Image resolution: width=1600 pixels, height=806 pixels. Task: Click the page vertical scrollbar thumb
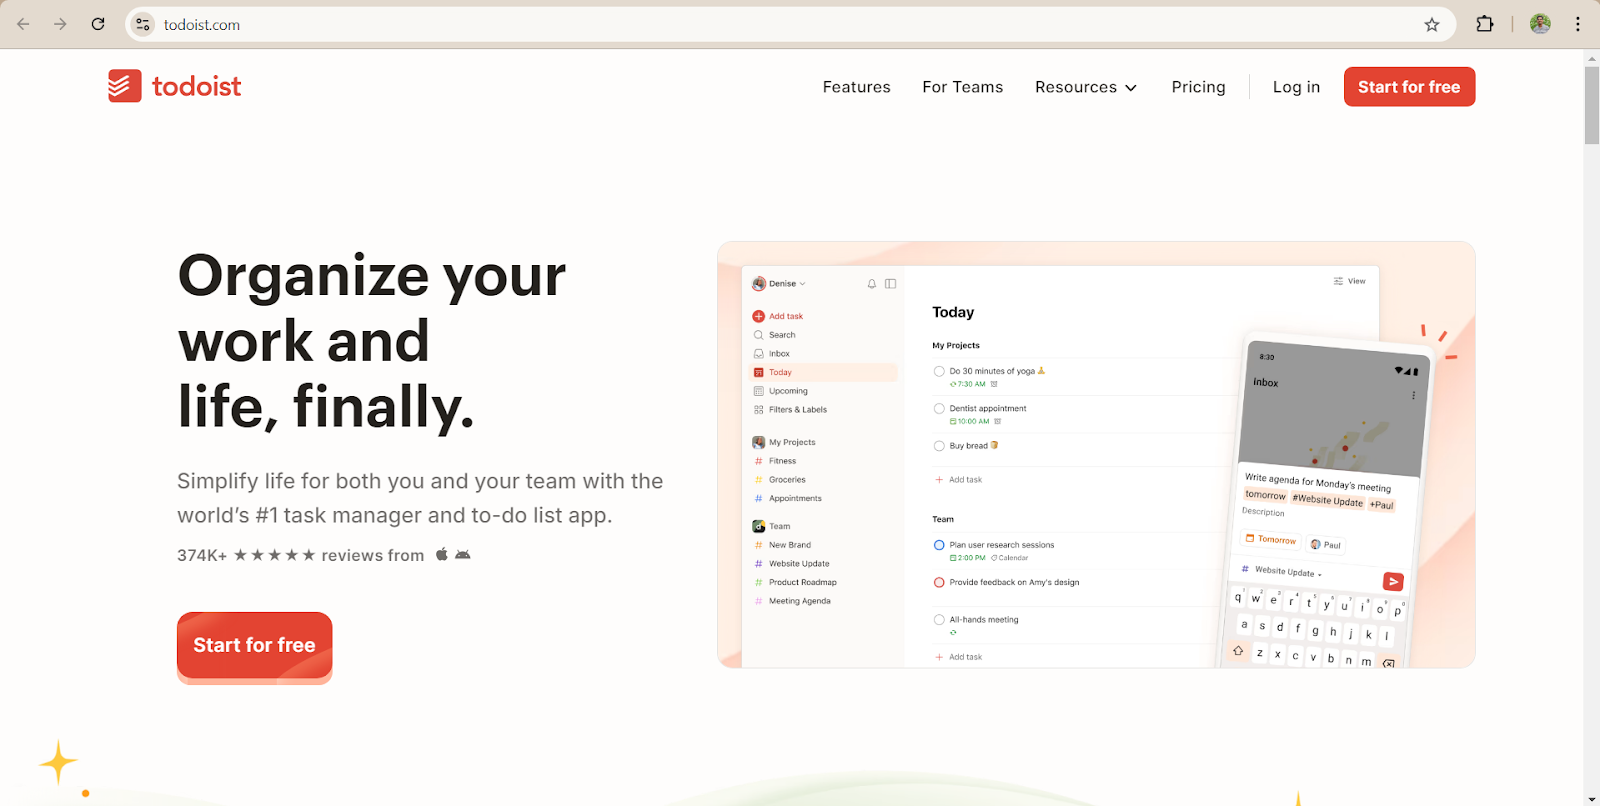click(1592, 105)
